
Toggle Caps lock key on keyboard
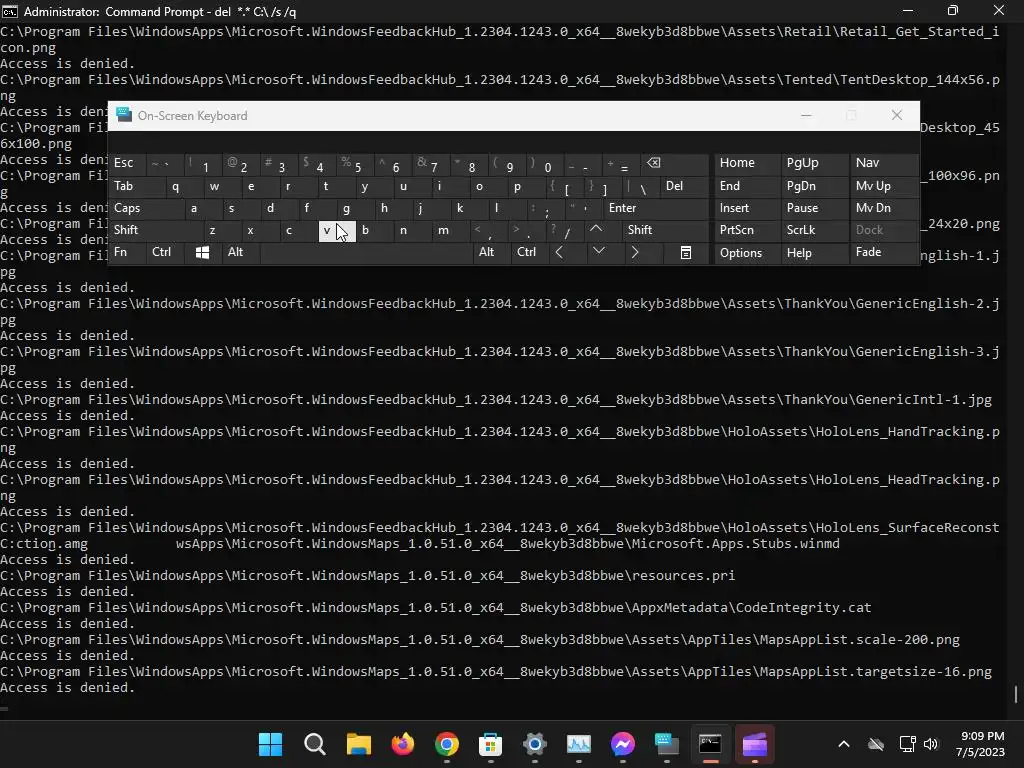pyautogui.click(x=147, y=208)
